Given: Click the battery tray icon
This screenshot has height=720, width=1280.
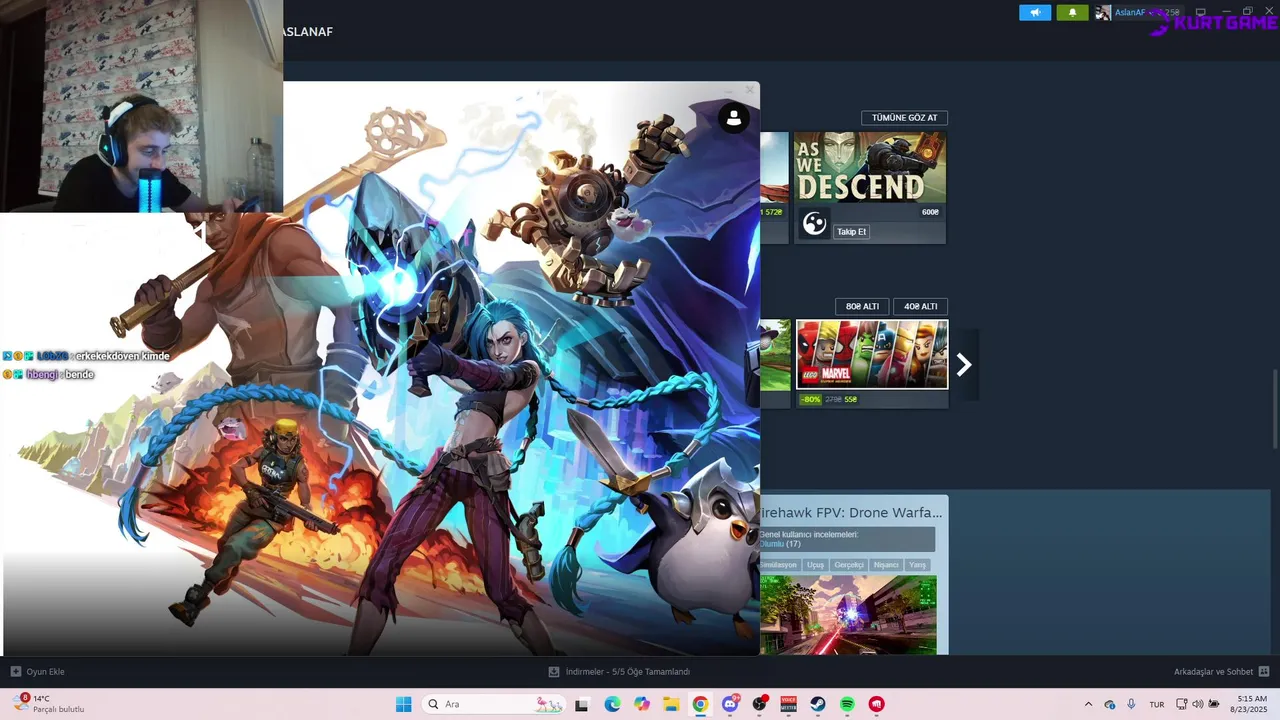Looking at the screenshot, I should pyautogui.click(x=1214, y=704).
